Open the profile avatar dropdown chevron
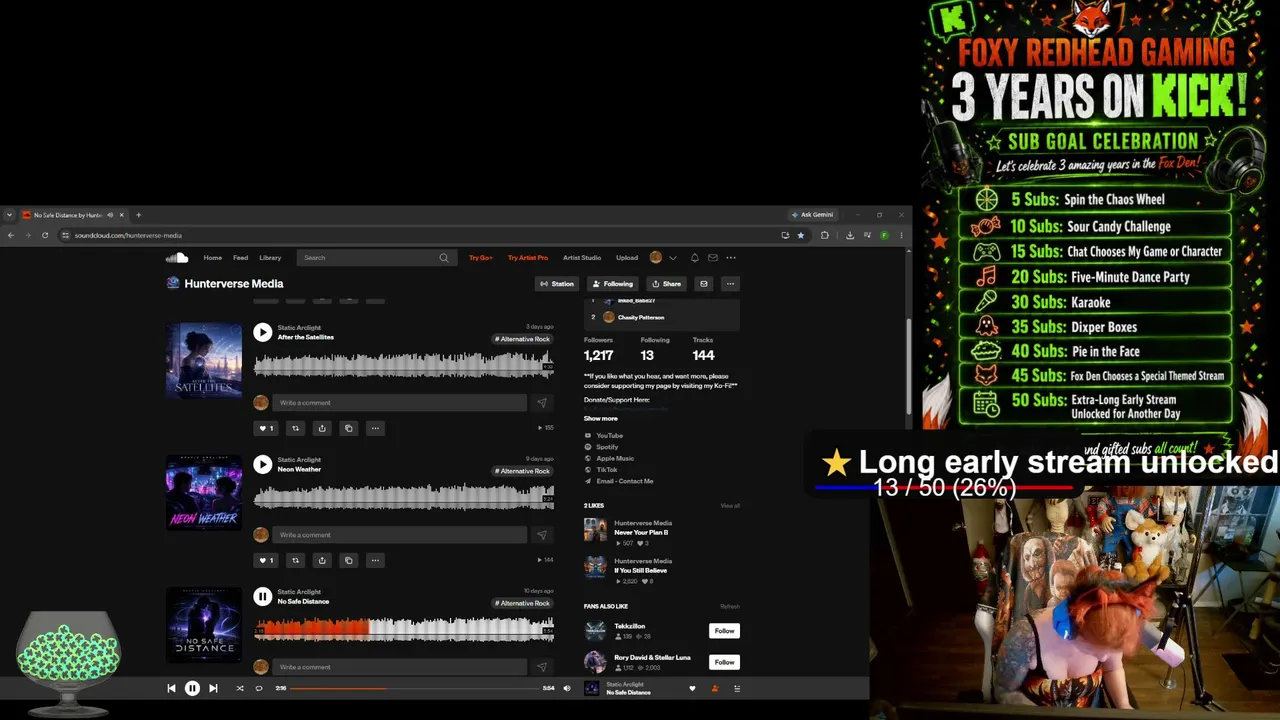 point(673,258)
